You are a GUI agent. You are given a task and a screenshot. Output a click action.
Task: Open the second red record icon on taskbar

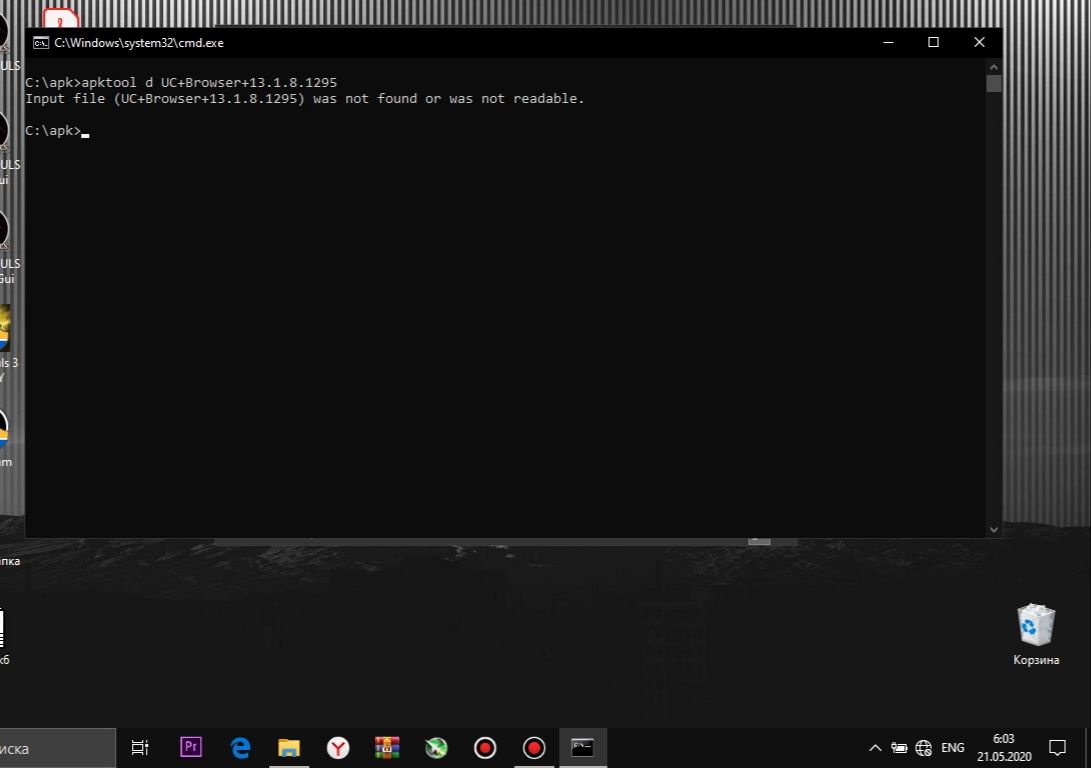[534, 748]
